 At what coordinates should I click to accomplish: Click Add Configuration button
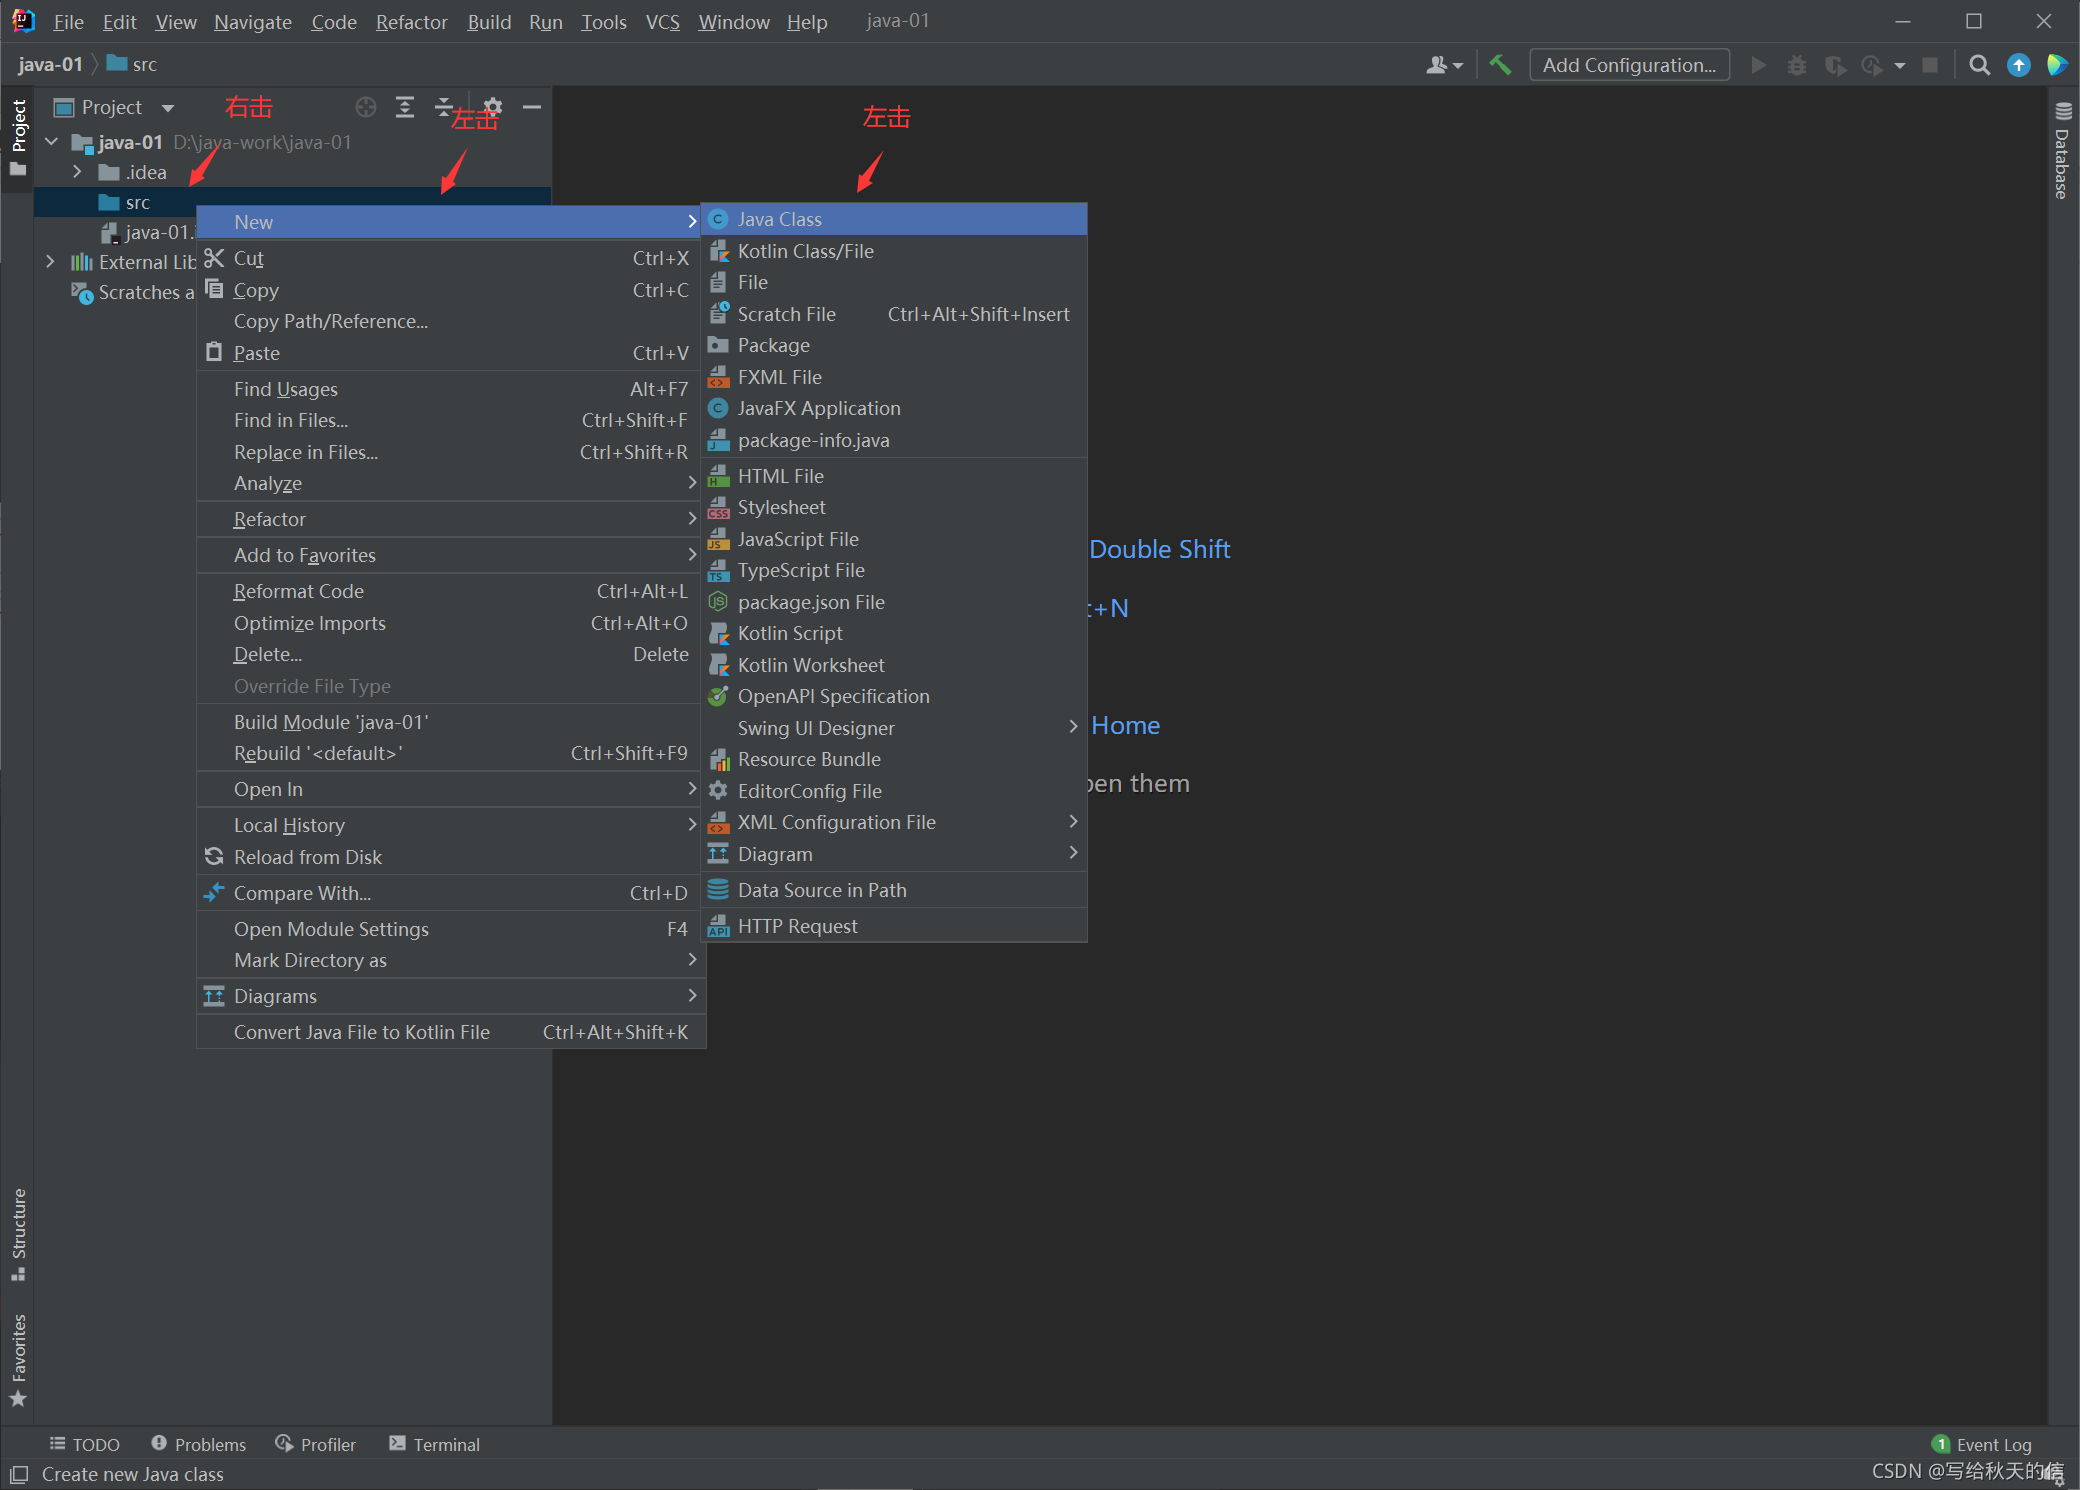pos(1628,65)
